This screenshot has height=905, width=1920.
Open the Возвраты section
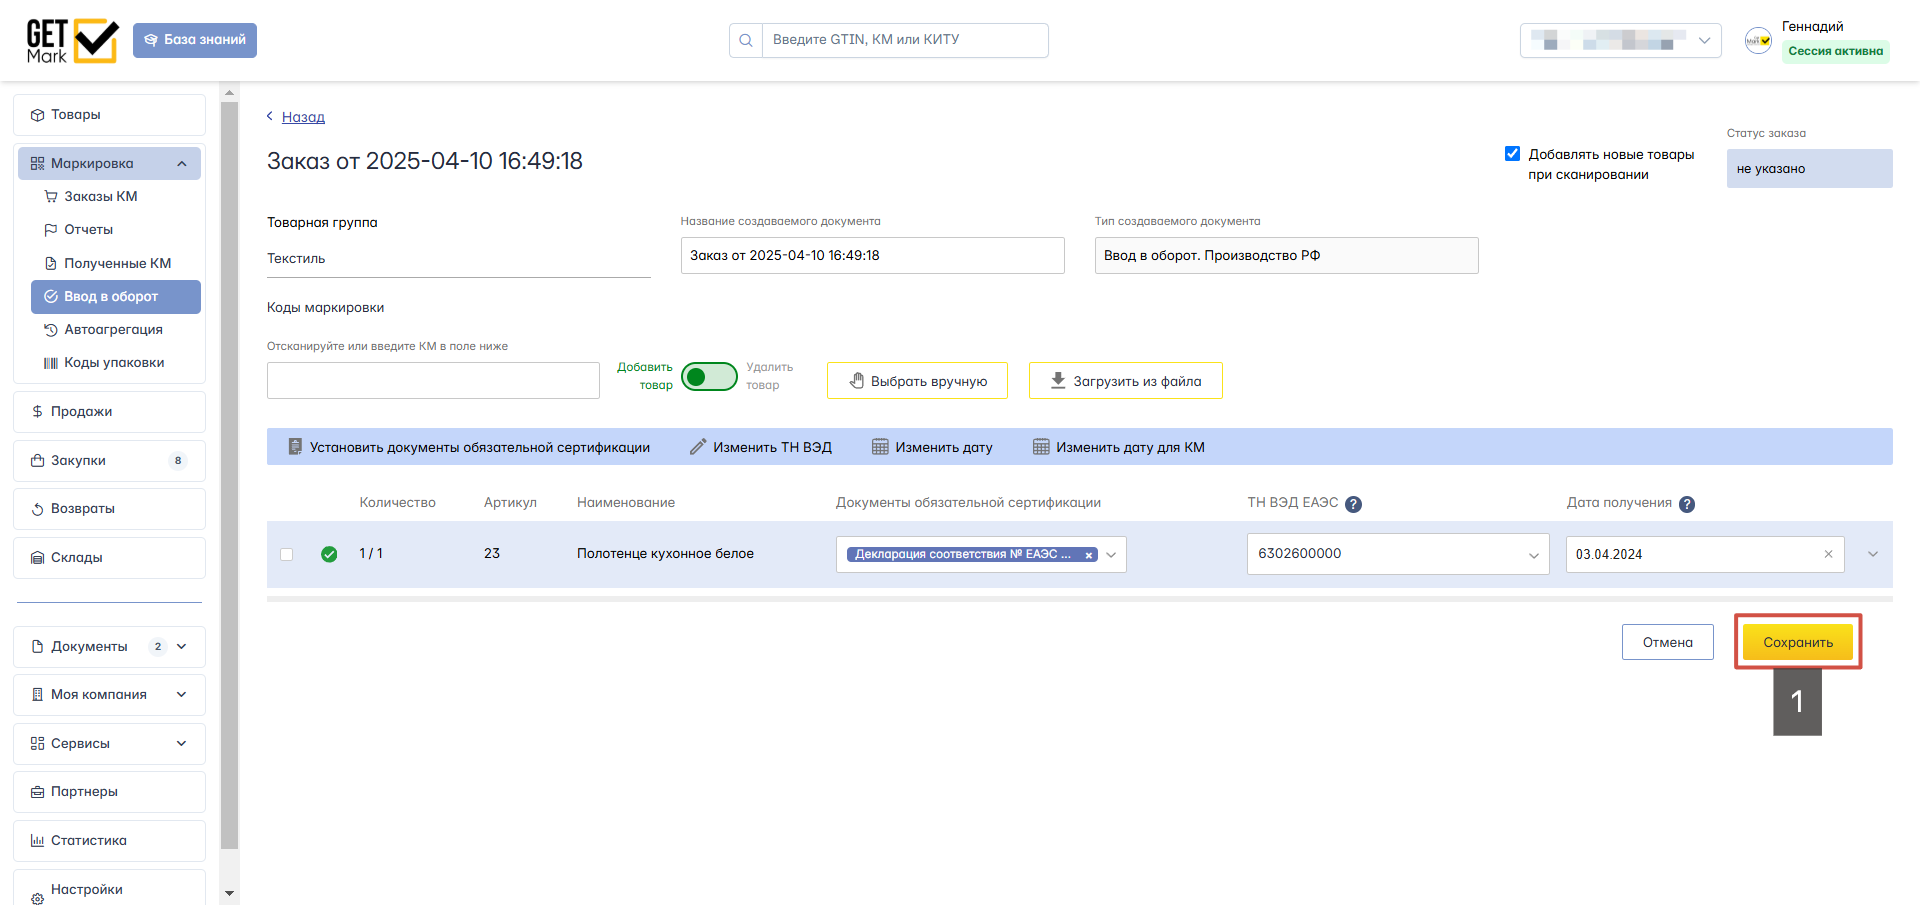pyautogui.click(x=109, y=509)
